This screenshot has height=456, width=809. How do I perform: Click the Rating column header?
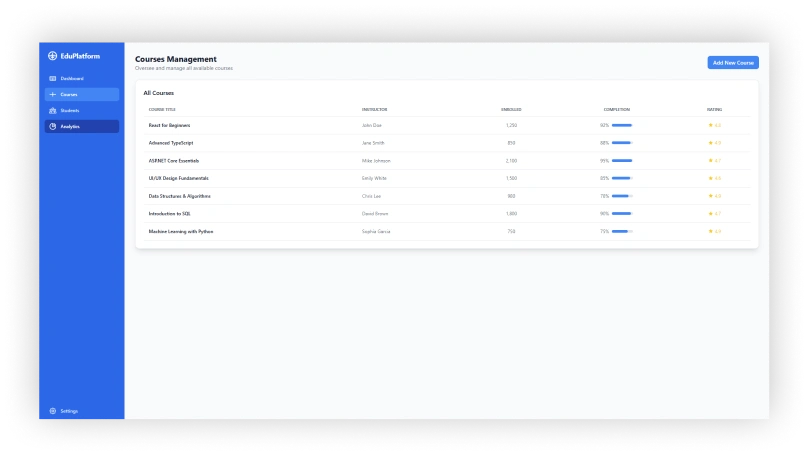pyautogui.click(x=714, y=109)
